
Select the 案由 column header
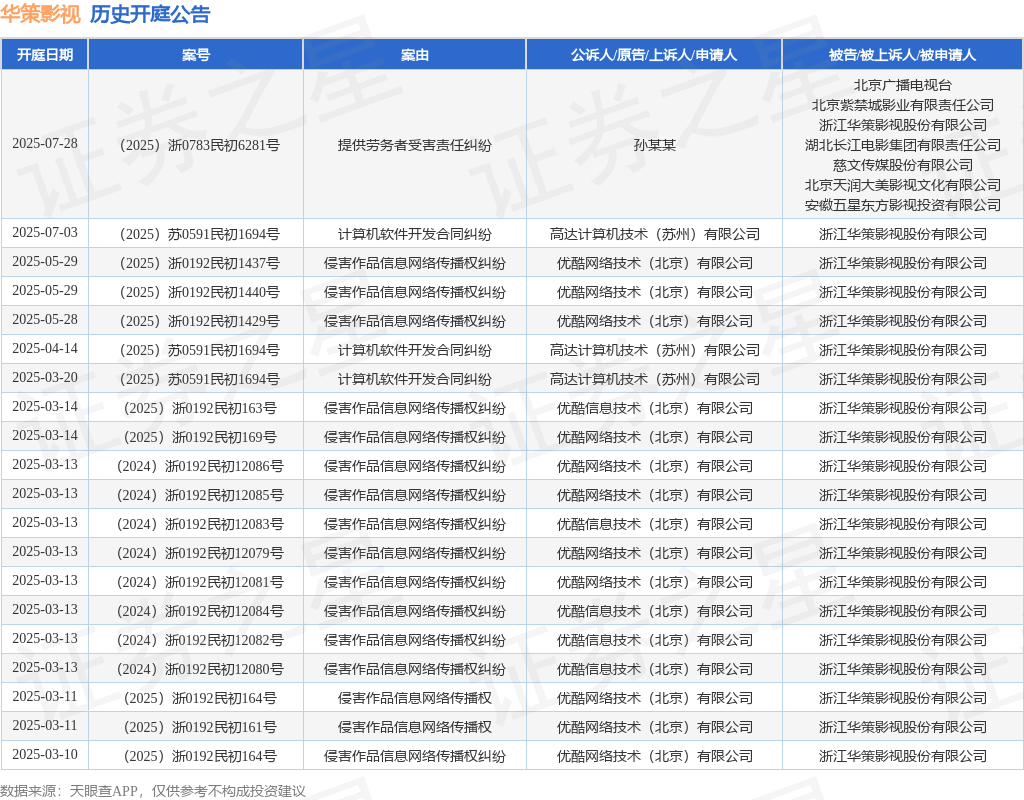click(x=414, y=55)
